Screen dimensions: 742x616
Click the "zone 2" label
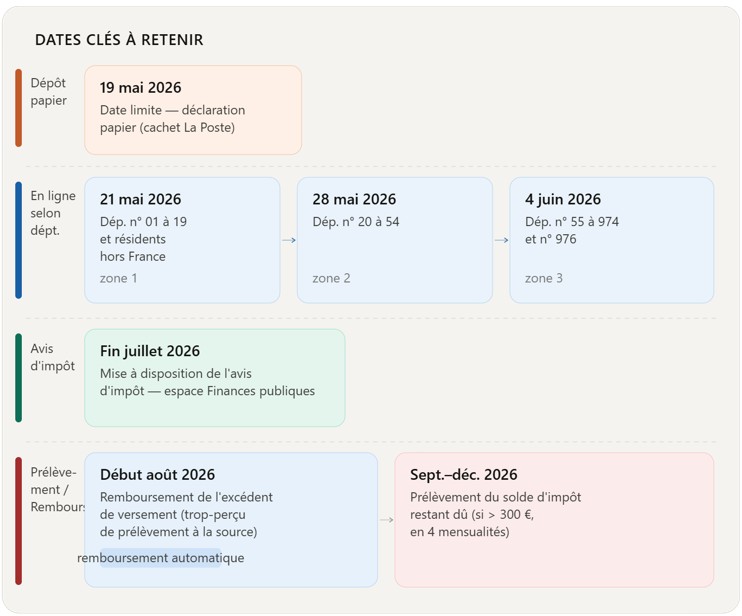click(331, 278)
